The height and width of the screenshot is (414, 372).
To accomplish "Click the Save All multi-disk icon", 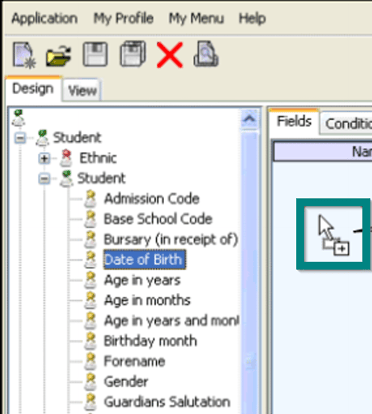I will tap(133, 54).
